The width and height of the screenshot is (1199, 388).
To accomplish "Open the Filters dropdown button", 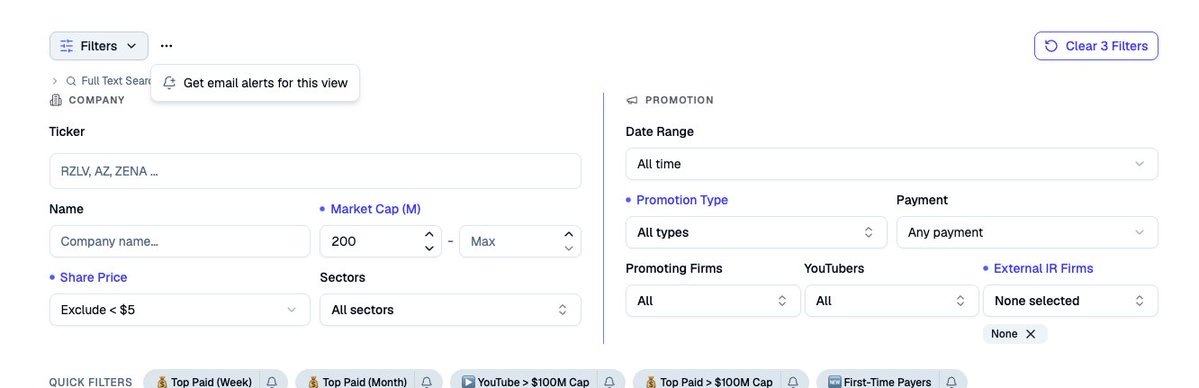I will click(x=99, y=46).
